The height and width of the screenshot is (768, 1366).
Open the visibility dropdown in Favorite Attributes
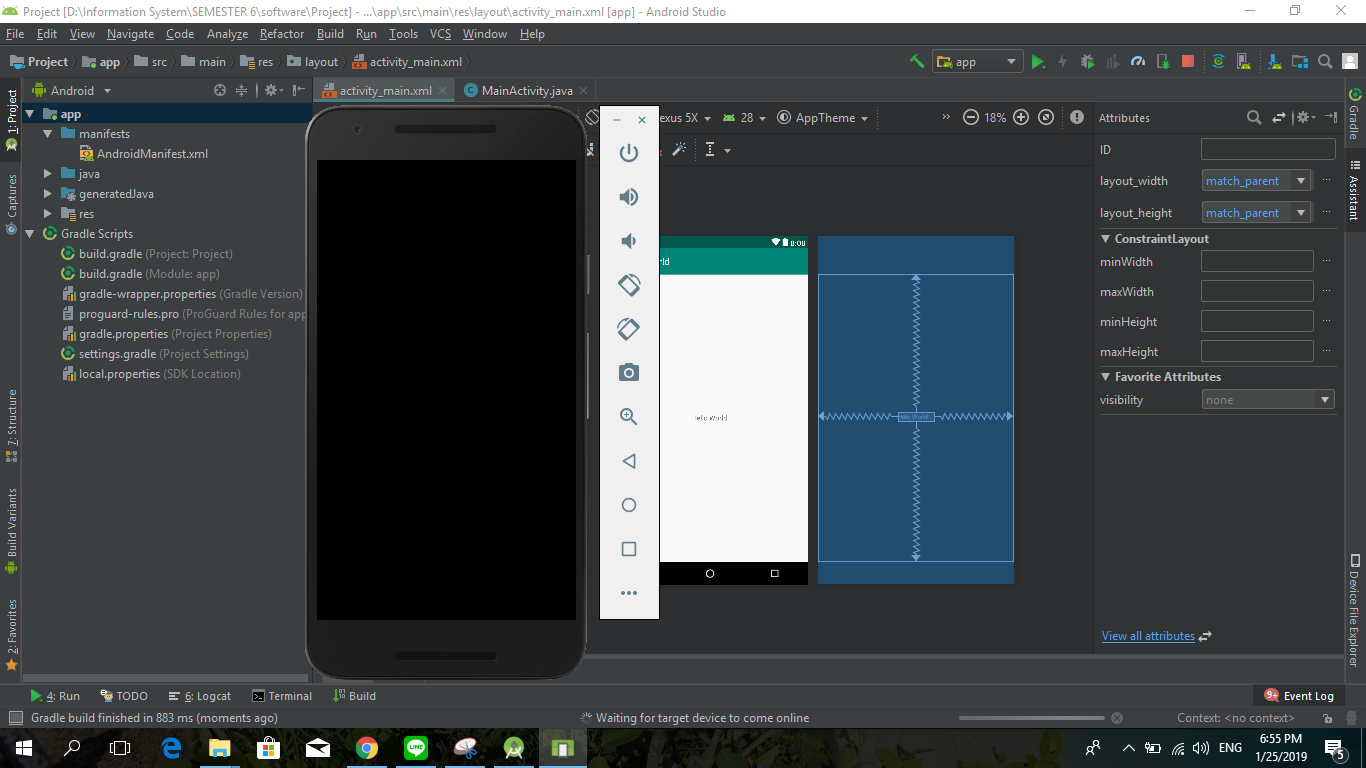tap(1326, 399)
